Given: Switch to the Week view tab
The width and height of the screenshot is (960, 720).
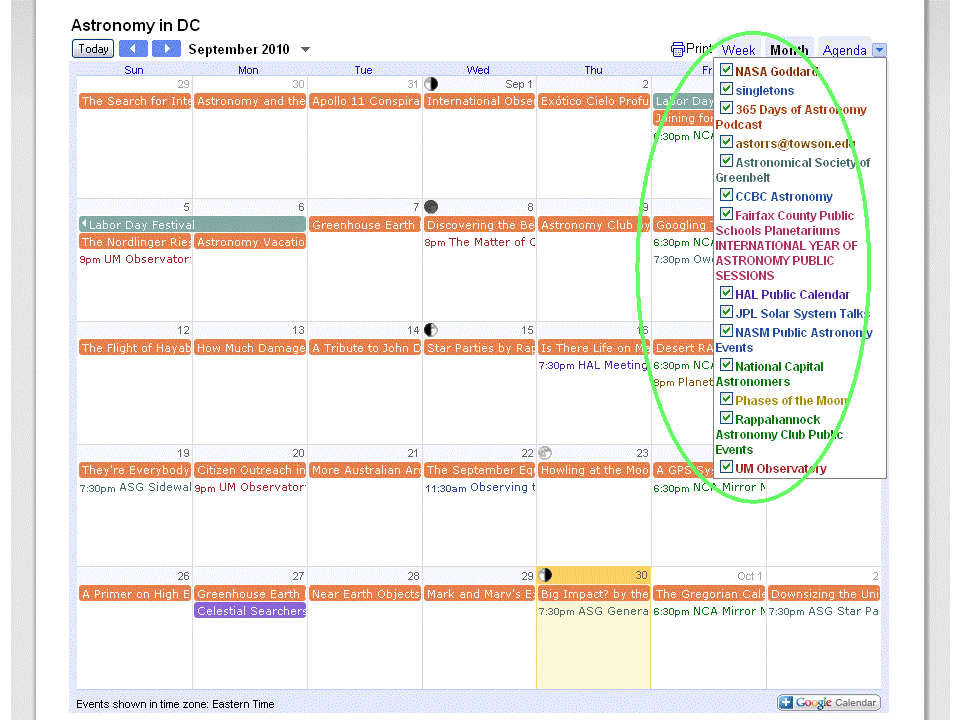Looking at the screenshot, I should tap(738, 50).
